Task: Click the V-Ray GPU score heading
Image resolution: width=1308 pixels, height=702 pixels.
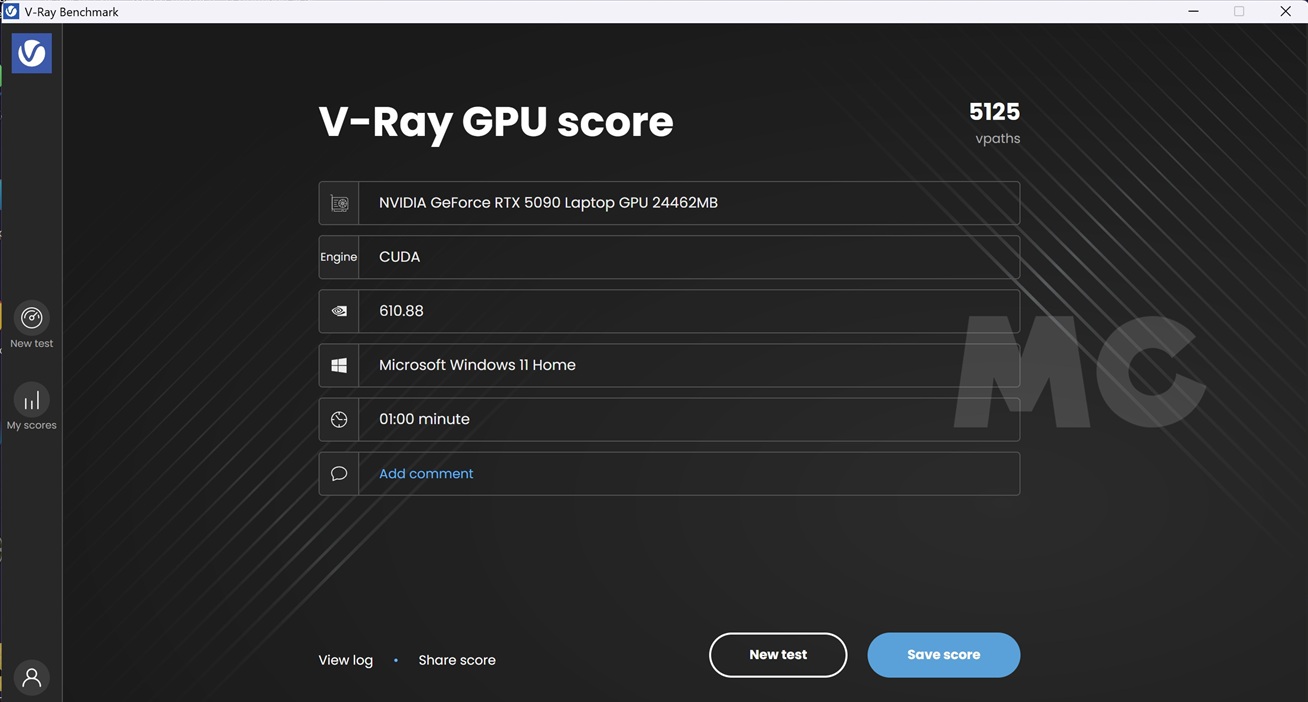Action: (496, 122)
